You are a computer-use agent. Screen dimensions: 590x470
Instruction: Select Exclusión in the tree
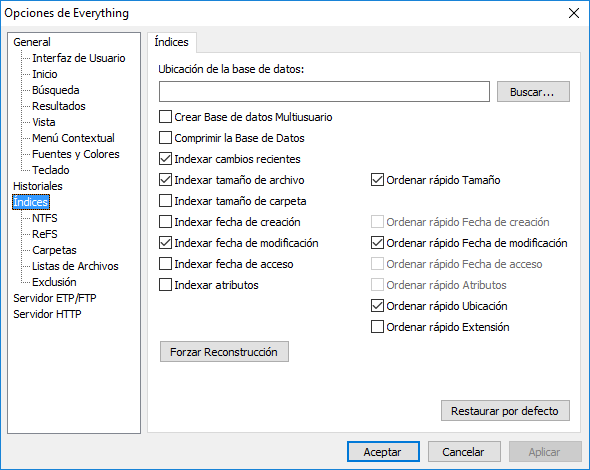pyautogui.click(x=54, y=282)
